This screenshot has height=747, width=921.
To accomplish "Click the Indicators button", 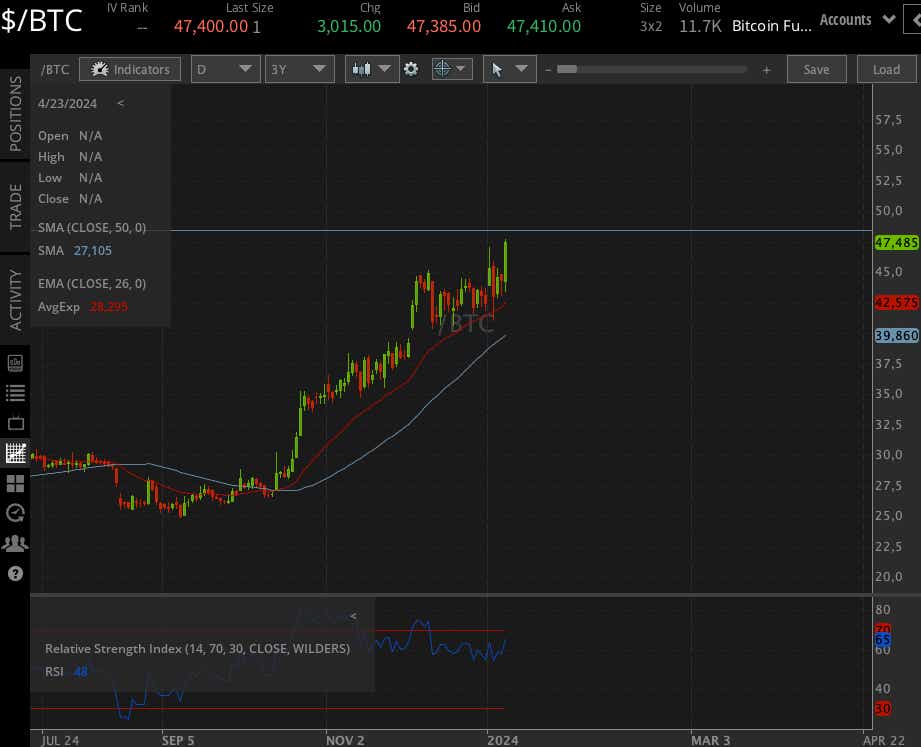I will 129,68.
